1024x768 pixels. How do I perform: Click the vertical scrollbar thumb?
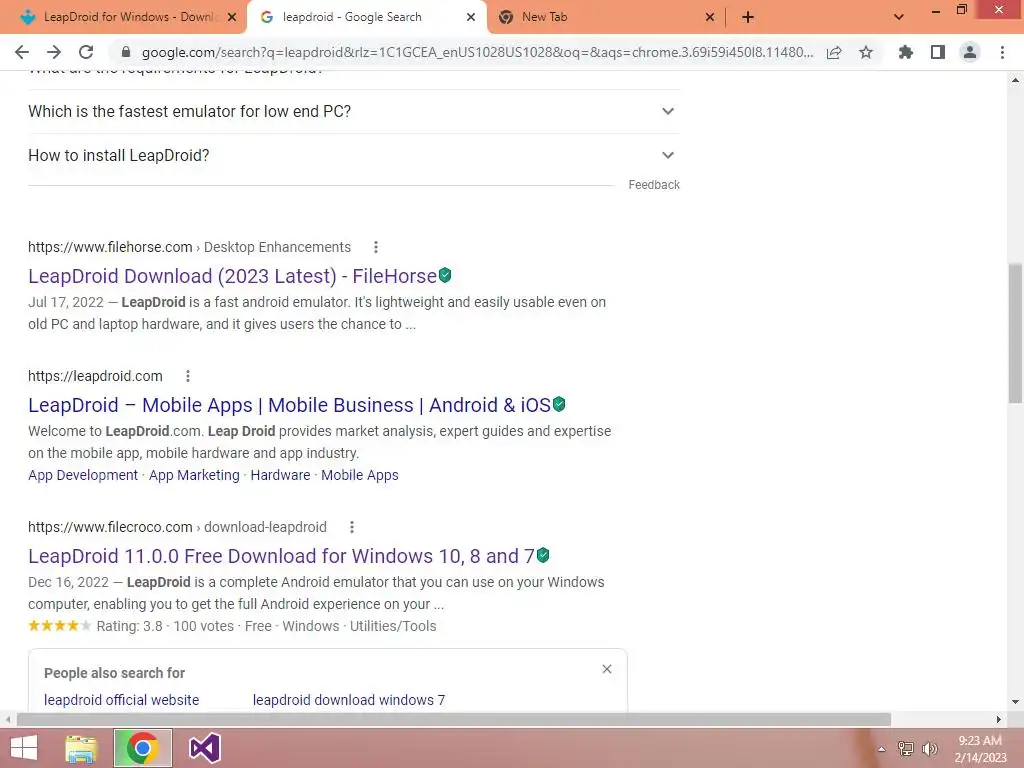point(1015,333)
